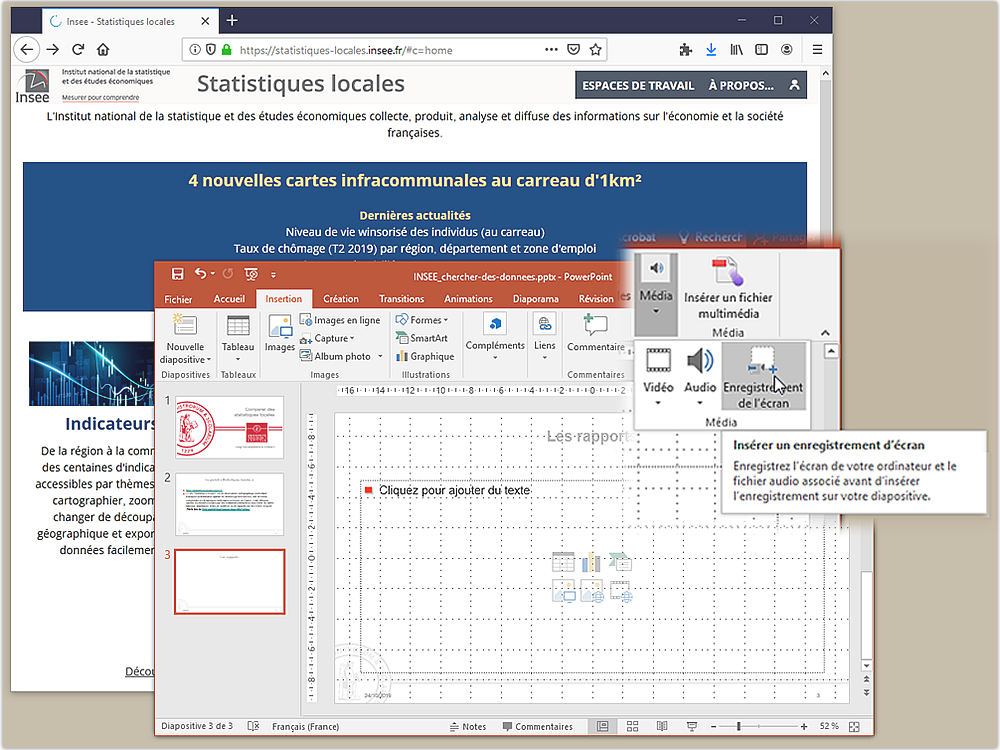Select slide 1 thumbnail

point(230,427)
